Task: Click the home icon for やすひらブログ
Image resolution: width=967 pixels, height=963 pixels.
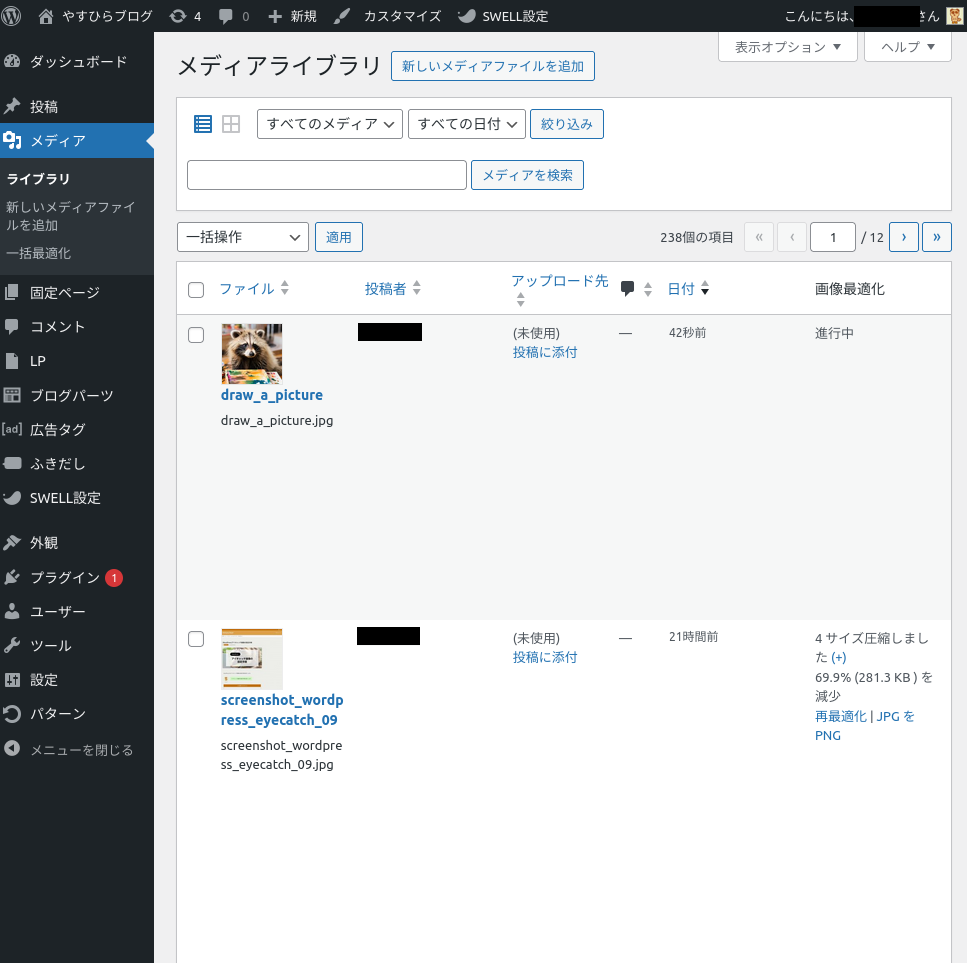Action: pyautogui.click(x=46, y=17)
